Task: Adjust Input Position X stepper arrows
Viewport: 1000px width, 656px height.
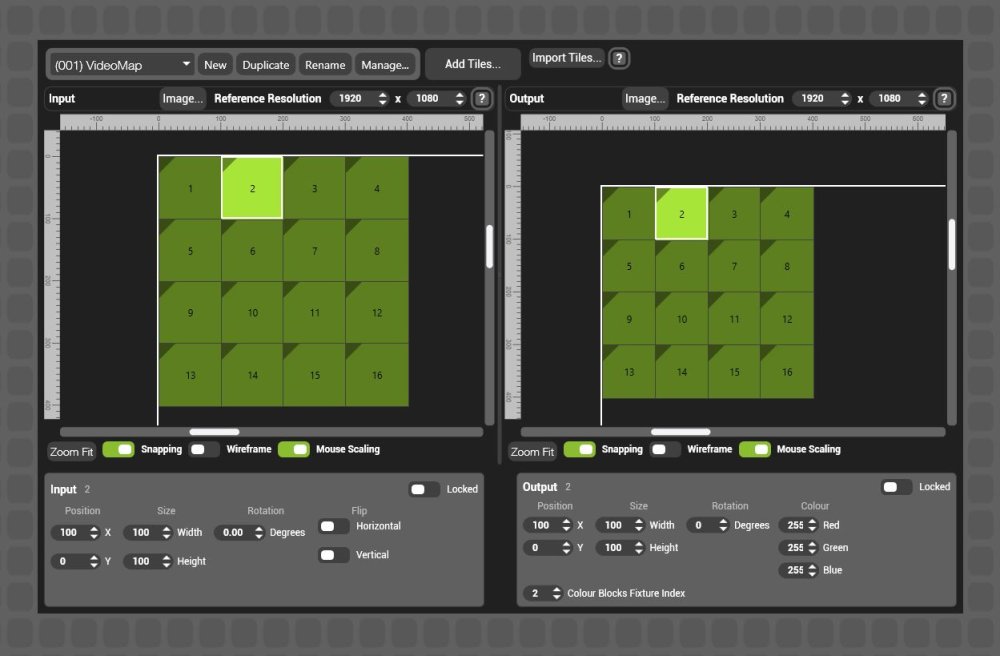Action: tap(94, 532)
